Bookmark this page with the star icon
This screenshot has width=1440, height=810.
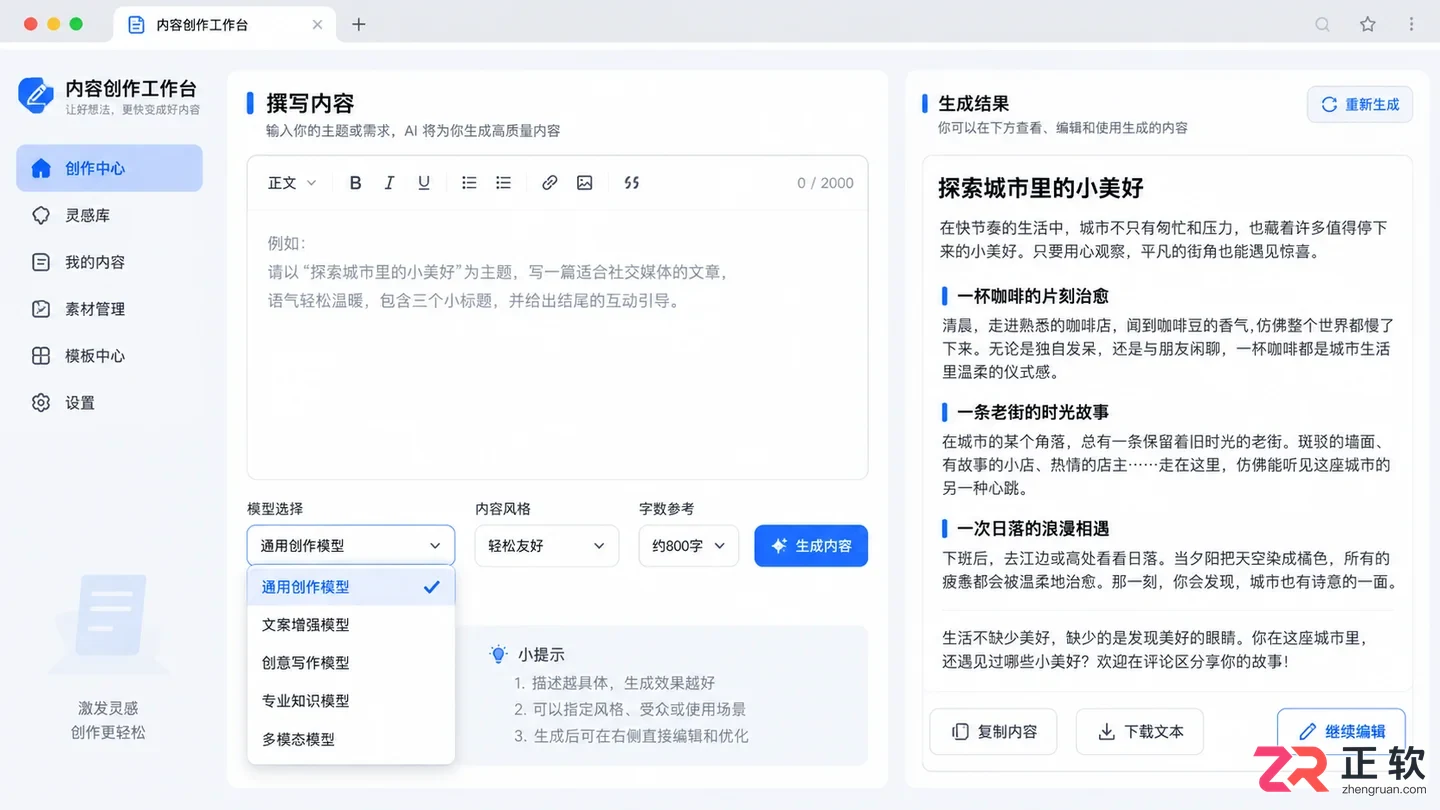[x=1368, y=25]
